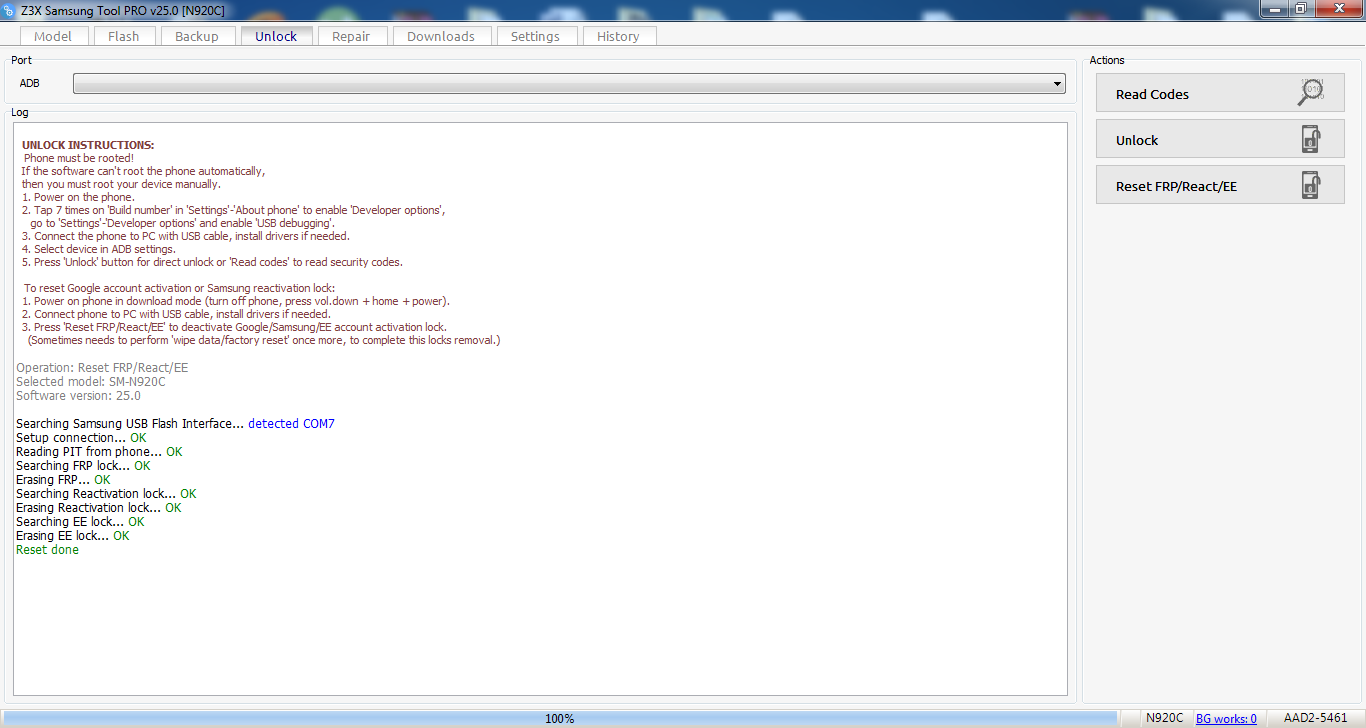Click the AAD2-5461 status bar entry

click(x=1315, y=718)
